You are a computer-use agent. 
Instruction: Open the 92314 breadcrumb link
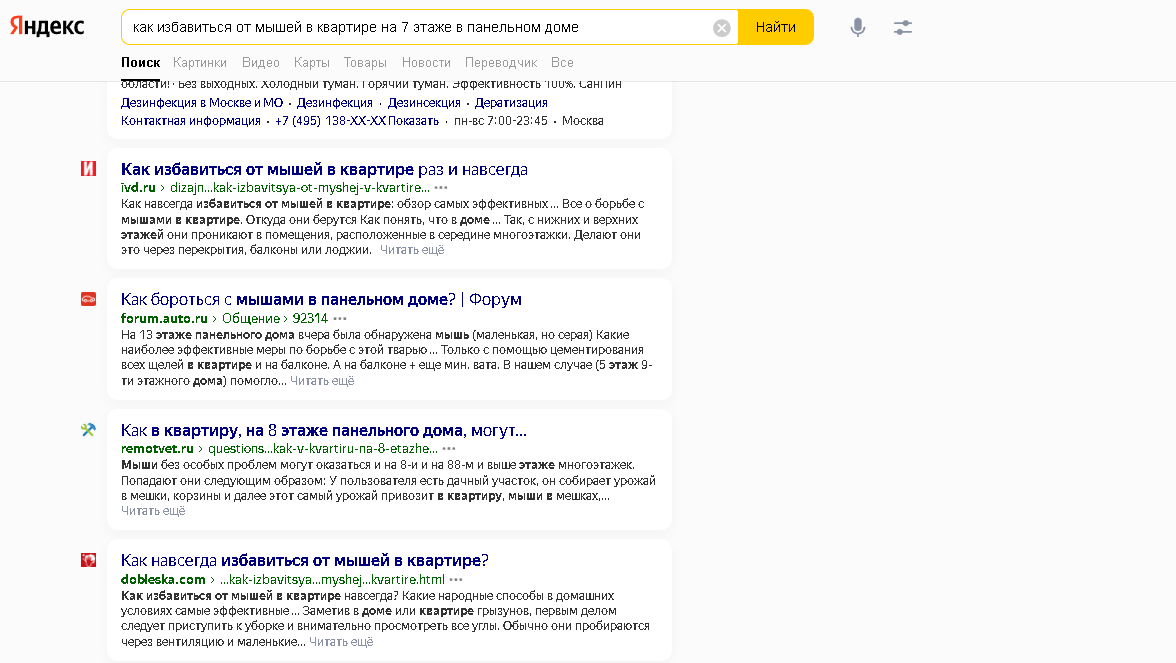310,319
